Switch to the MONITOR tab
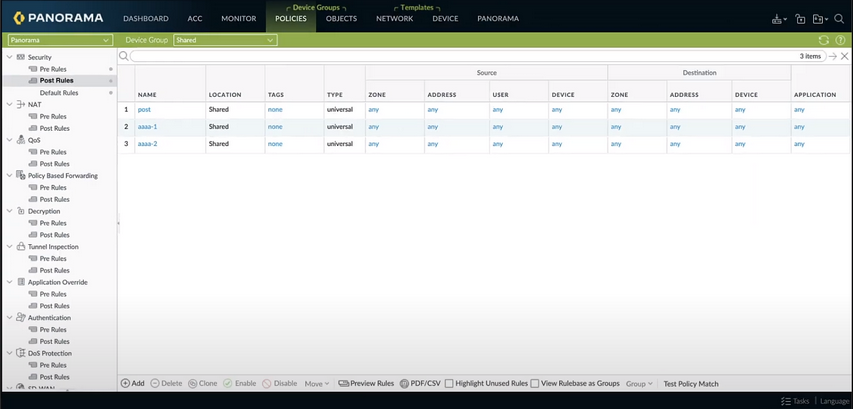This screenshot has width=853, height=409. click(239, 18)
